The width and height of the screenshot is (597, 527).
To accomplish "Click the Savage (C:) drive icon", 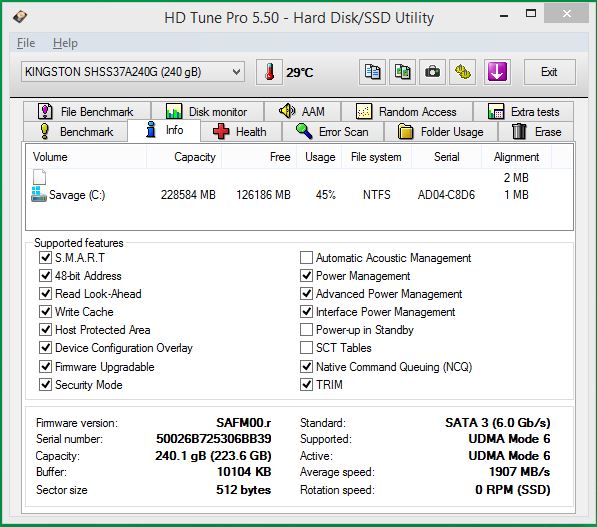I will coord(38,195).
